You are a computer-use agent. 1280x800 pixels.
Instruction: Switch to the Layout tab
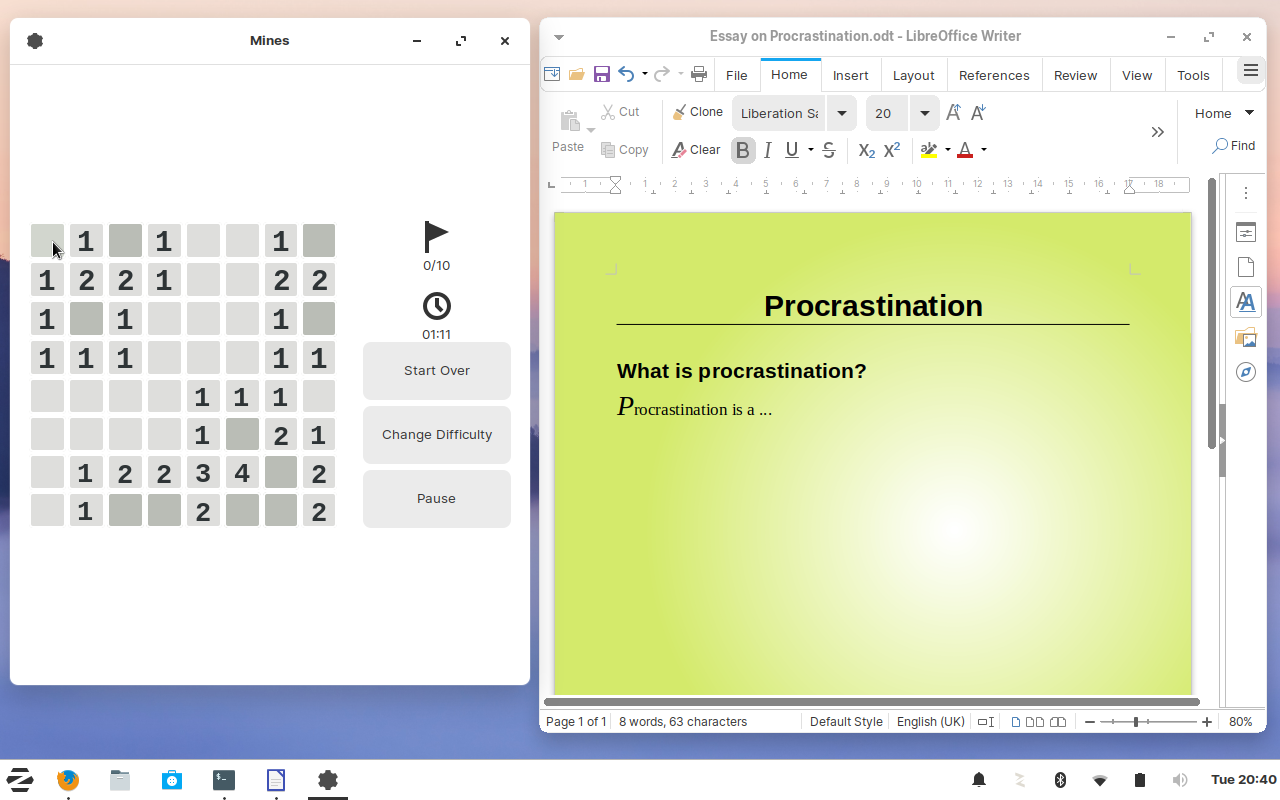click(913, 75)
